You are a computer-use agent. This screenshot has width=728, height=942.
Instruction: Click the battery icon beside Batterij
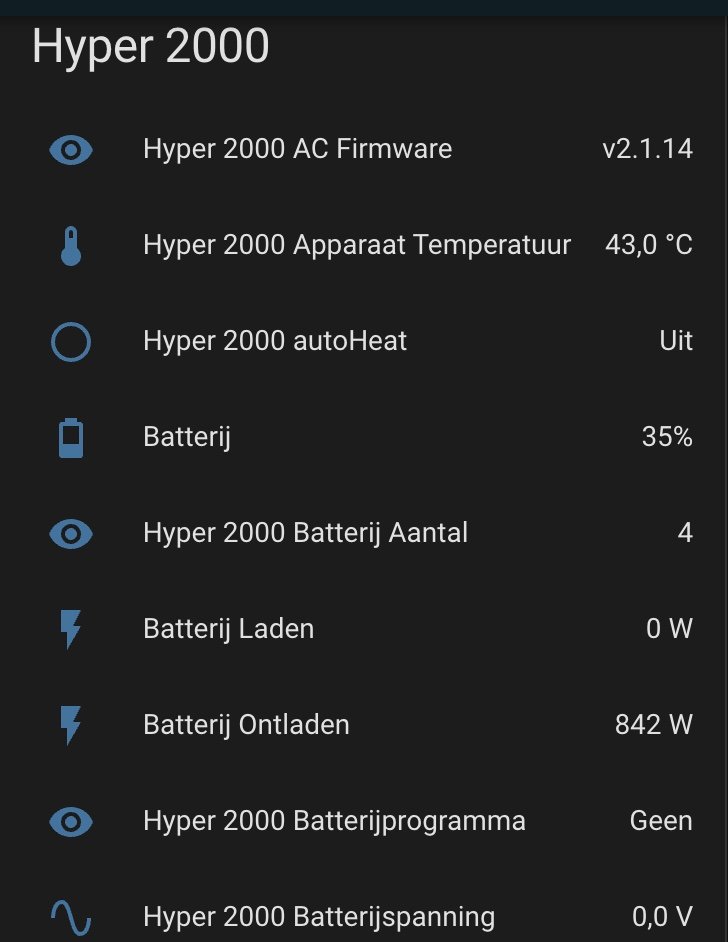pyautogui.click(x=71, y=438)
